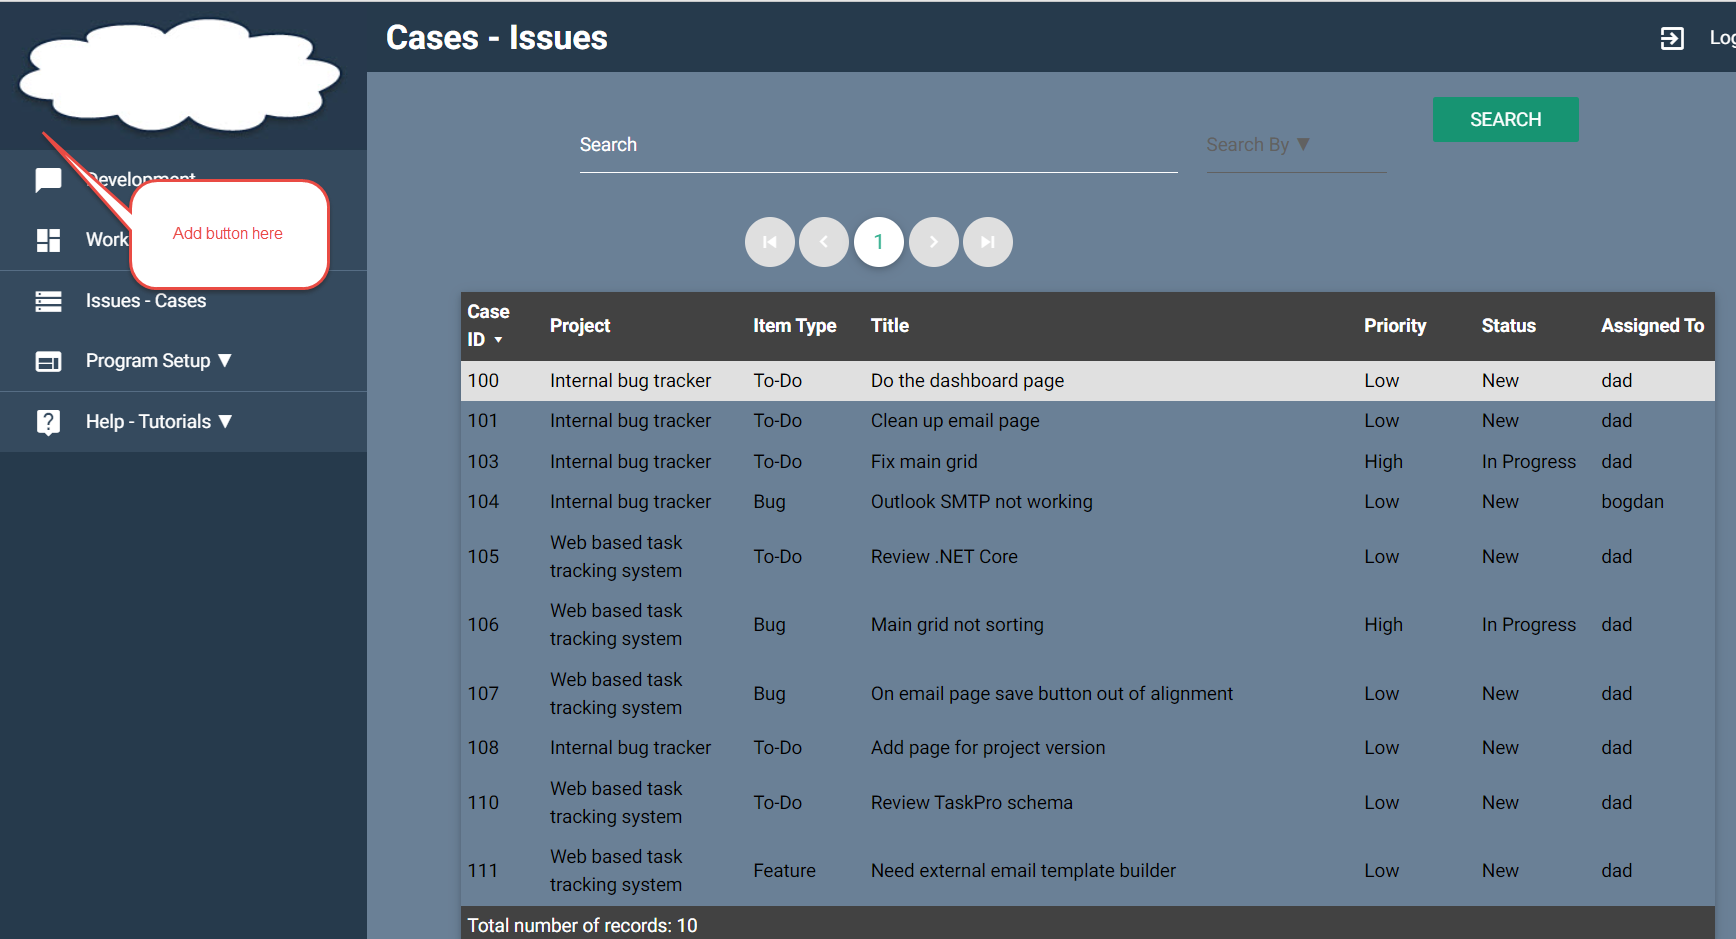
Task: Sort by the Title column header
Action: 889,326
